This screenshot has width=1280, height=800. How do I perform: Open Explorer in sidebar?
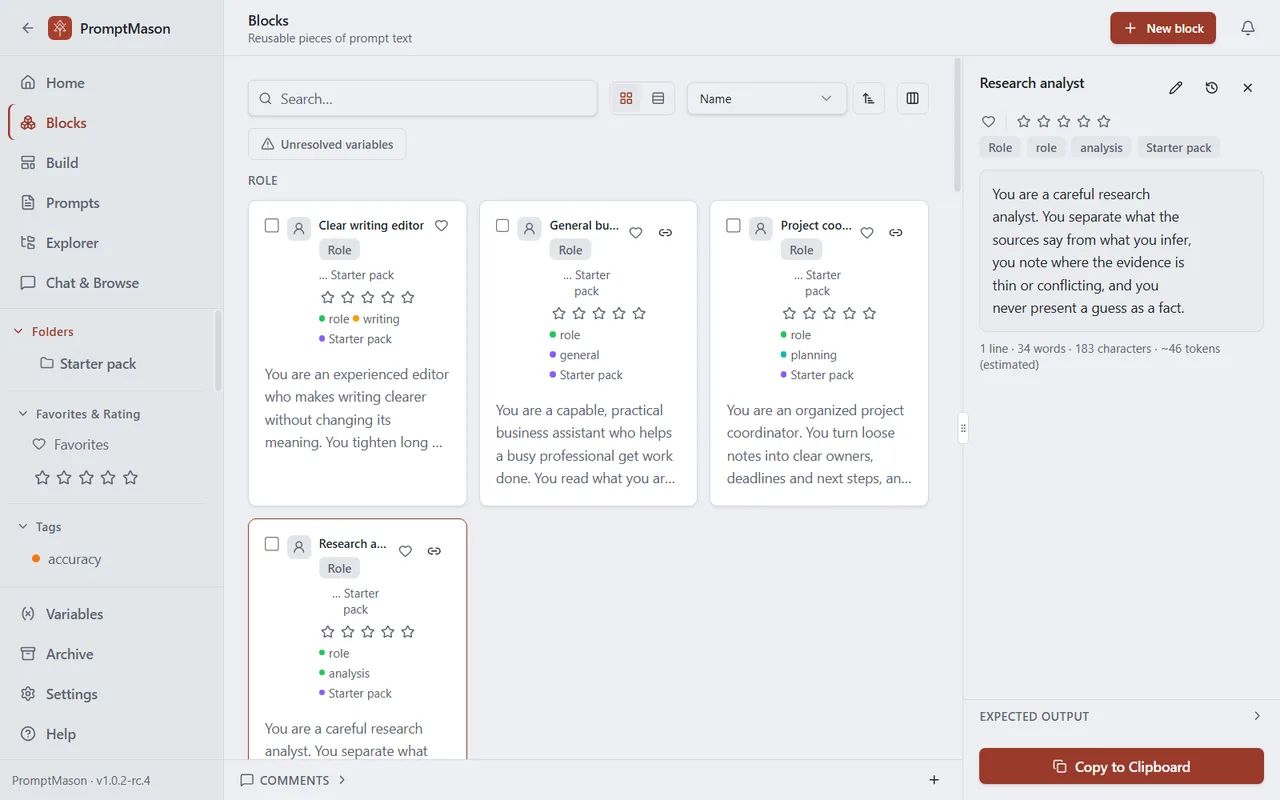point(112,243)
